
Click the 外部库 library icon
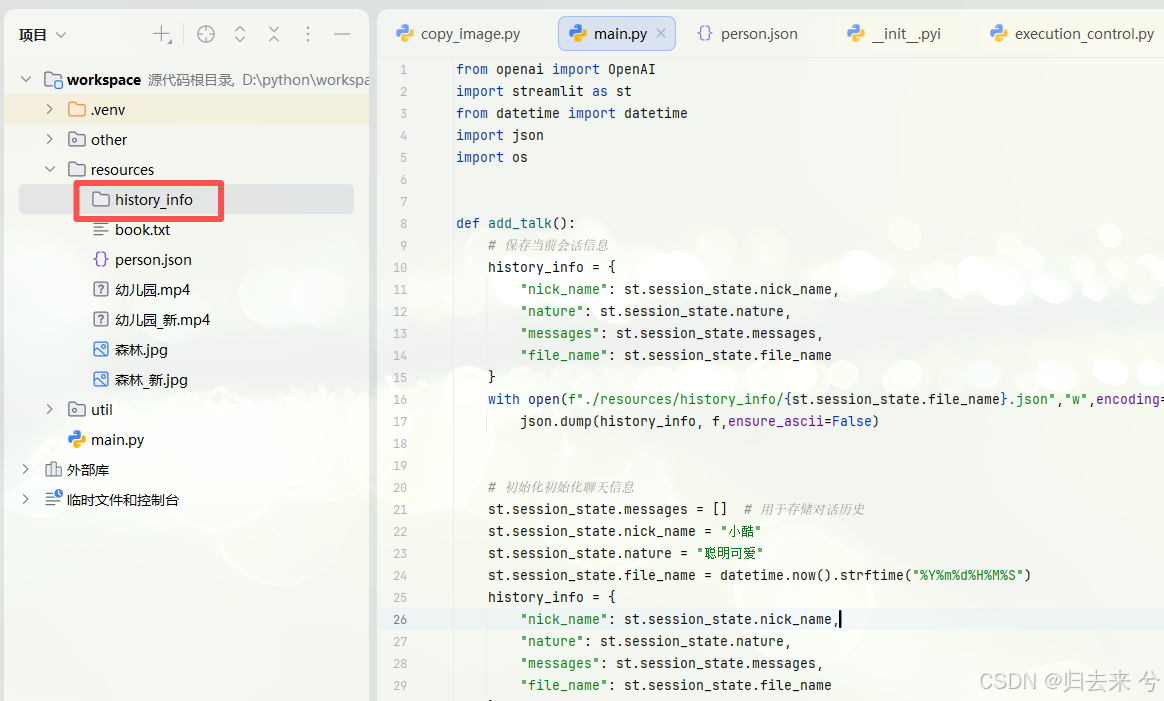click(53, 469)
